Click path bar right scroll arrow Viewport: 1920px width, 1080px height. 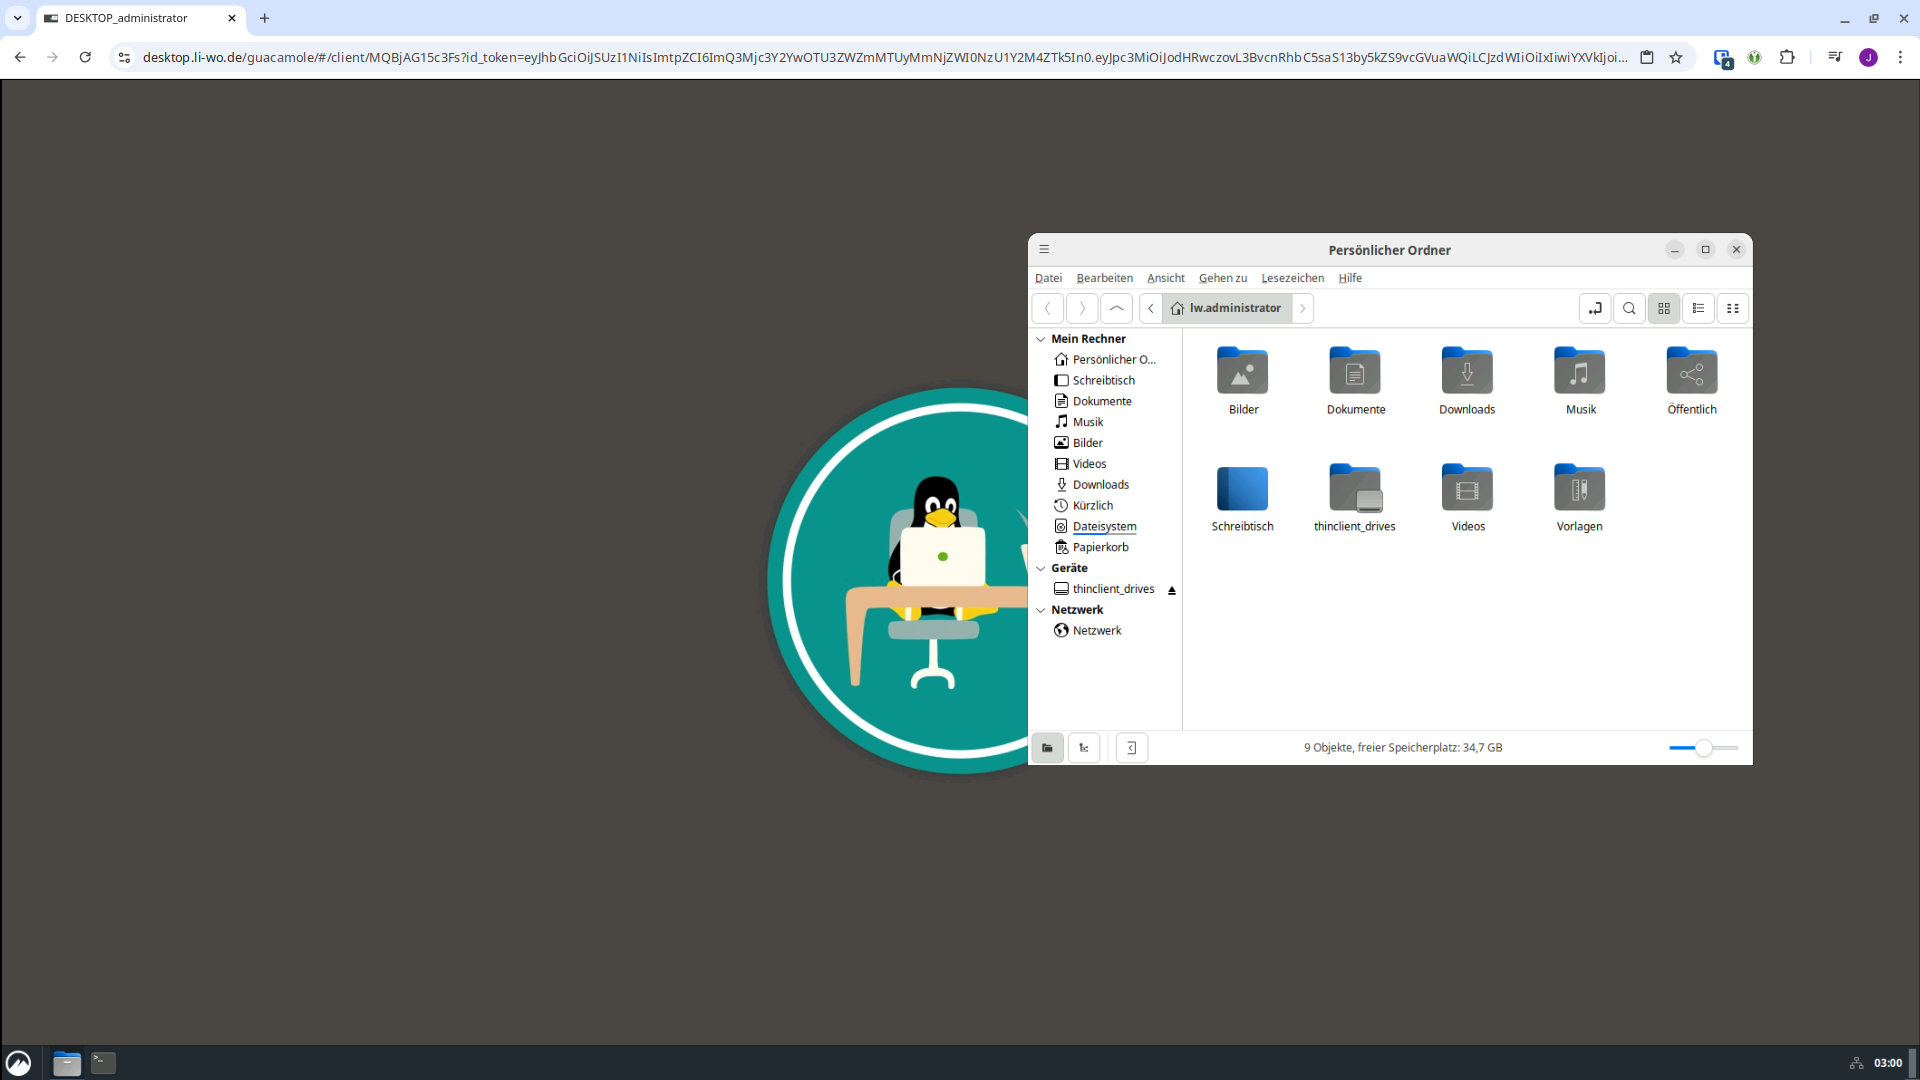[1303, 308]
